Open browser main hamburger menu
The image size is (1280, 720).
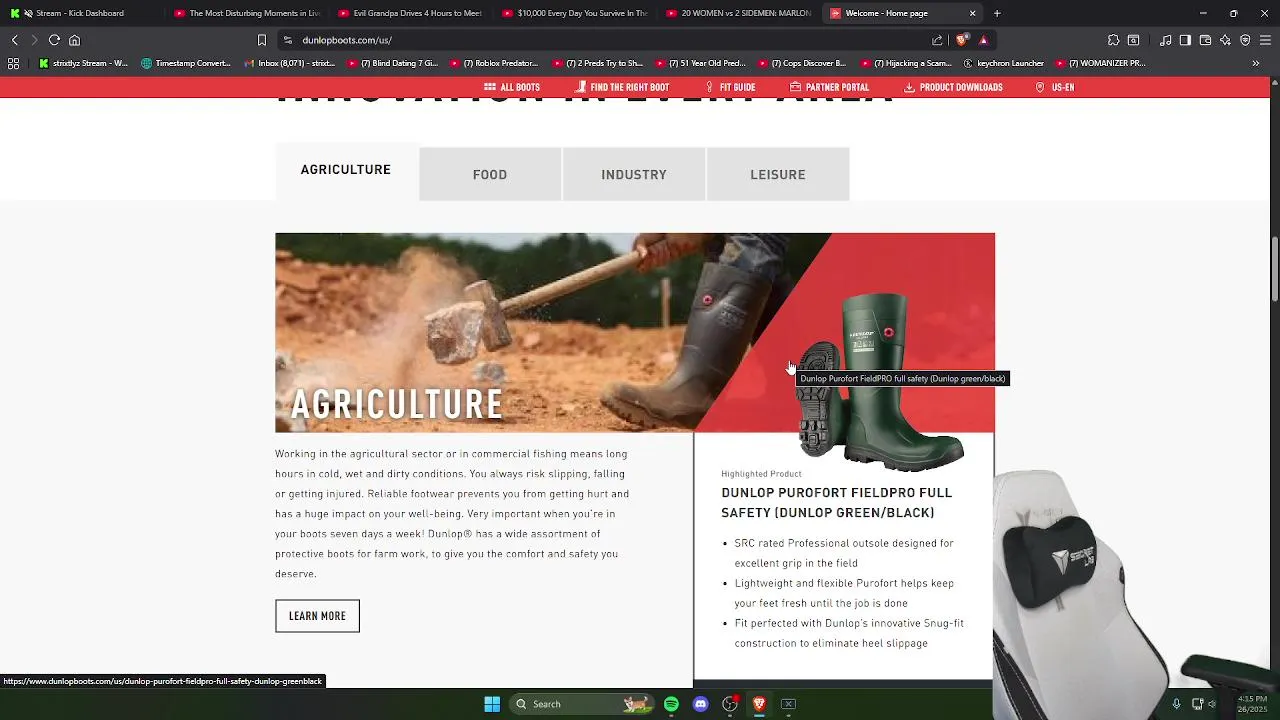point(1265,40)
